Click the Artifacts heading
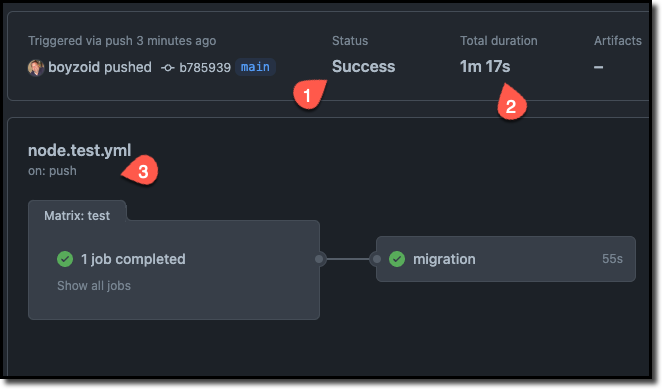 click(x=618, y=41)
